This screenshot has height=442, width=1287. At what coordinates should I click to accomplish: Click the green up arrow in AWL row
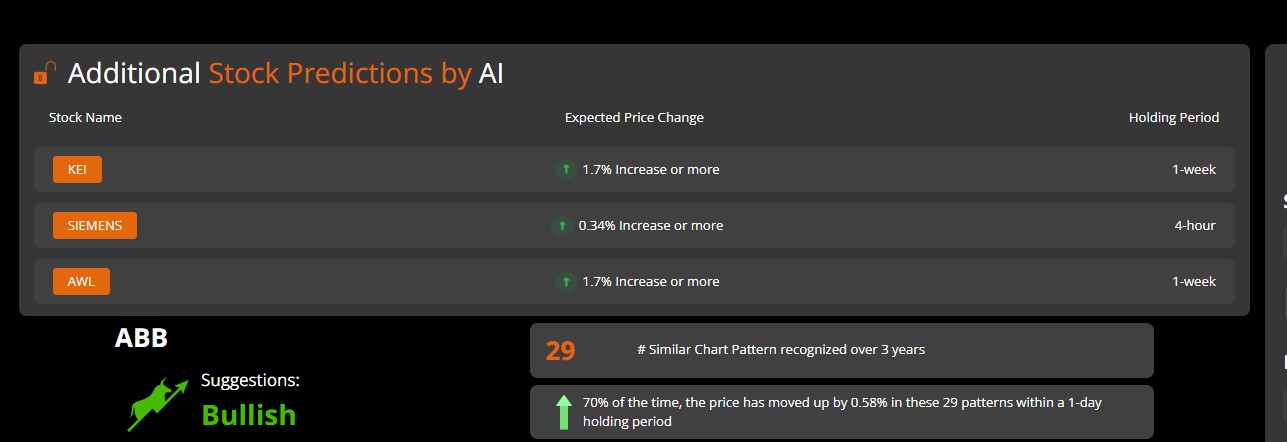[565, 282]
